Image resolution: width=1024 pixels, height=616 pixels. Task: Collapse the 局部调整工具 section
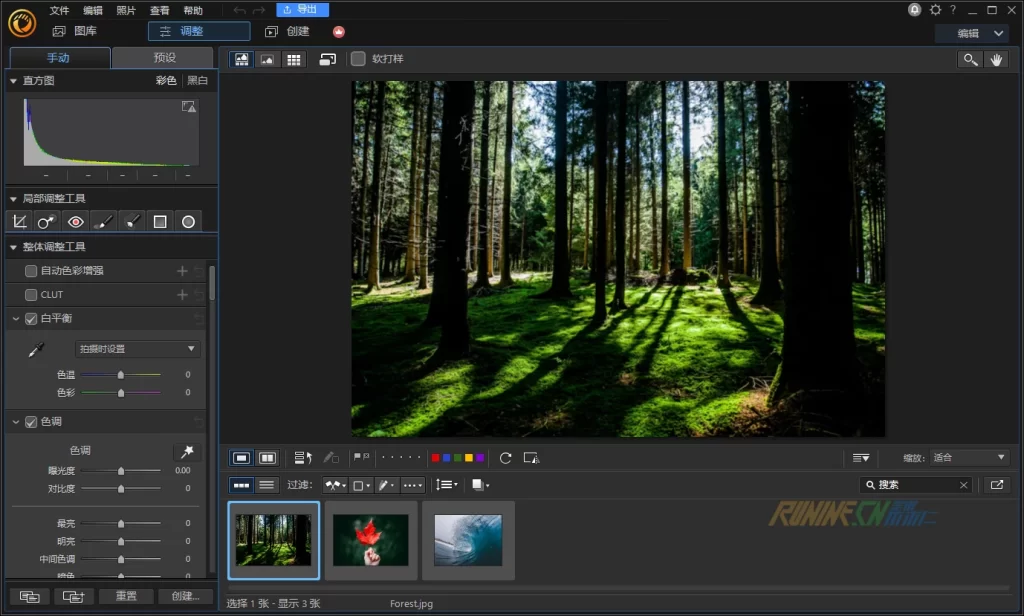13,199
